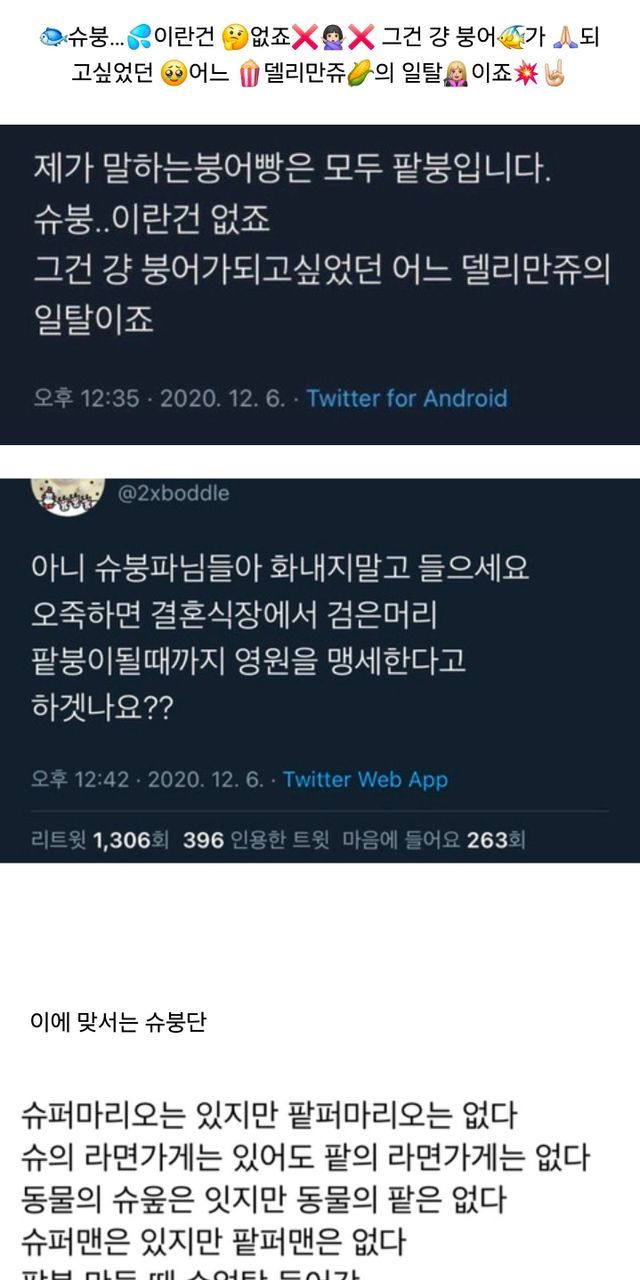Open the first tweet image about 팥붕
Image resolution: width=640 pixels, height=1280 pixels.
click(320, 285)
